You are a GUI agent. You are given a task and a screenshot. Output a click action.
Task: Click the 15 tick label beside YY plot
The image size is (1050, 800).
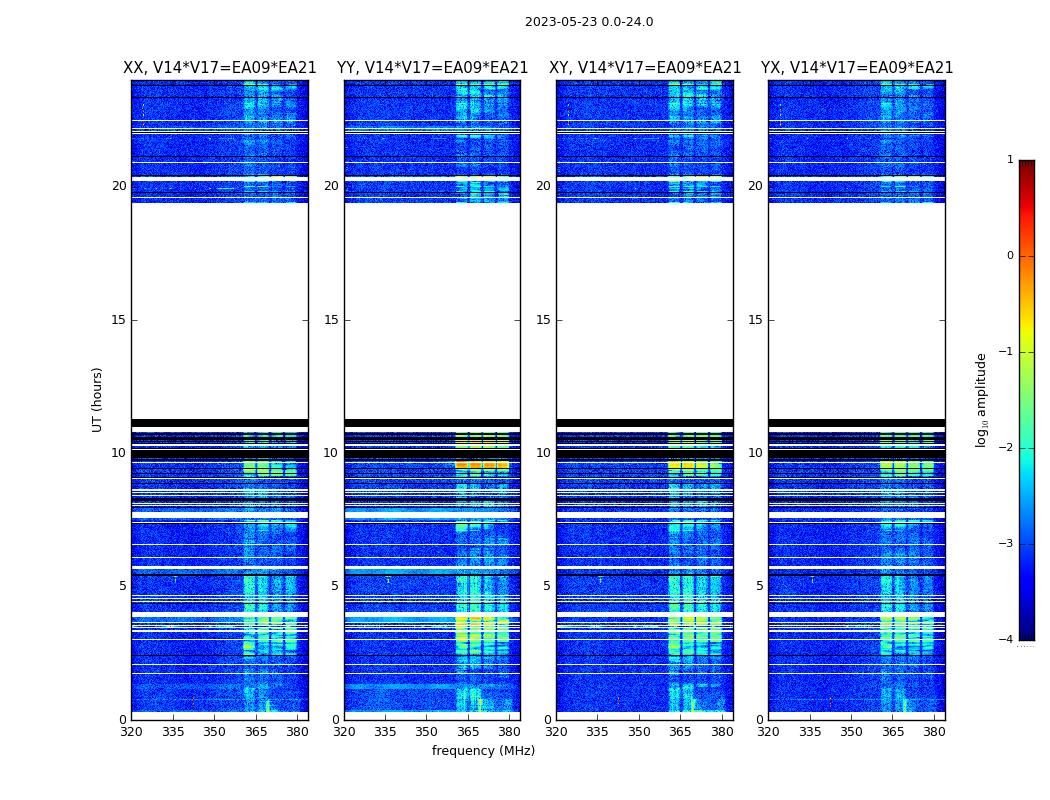point(330,320)
